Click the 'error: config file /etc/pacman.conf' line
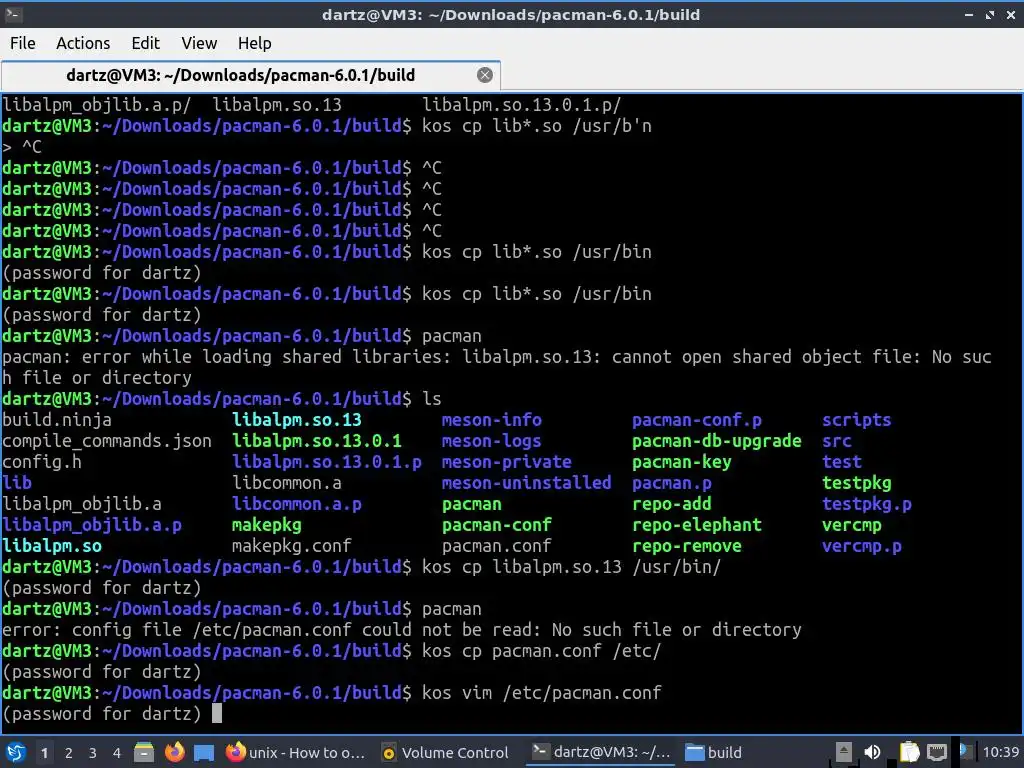Viewport: 1024px width, 768px height. tap(402, 630)
